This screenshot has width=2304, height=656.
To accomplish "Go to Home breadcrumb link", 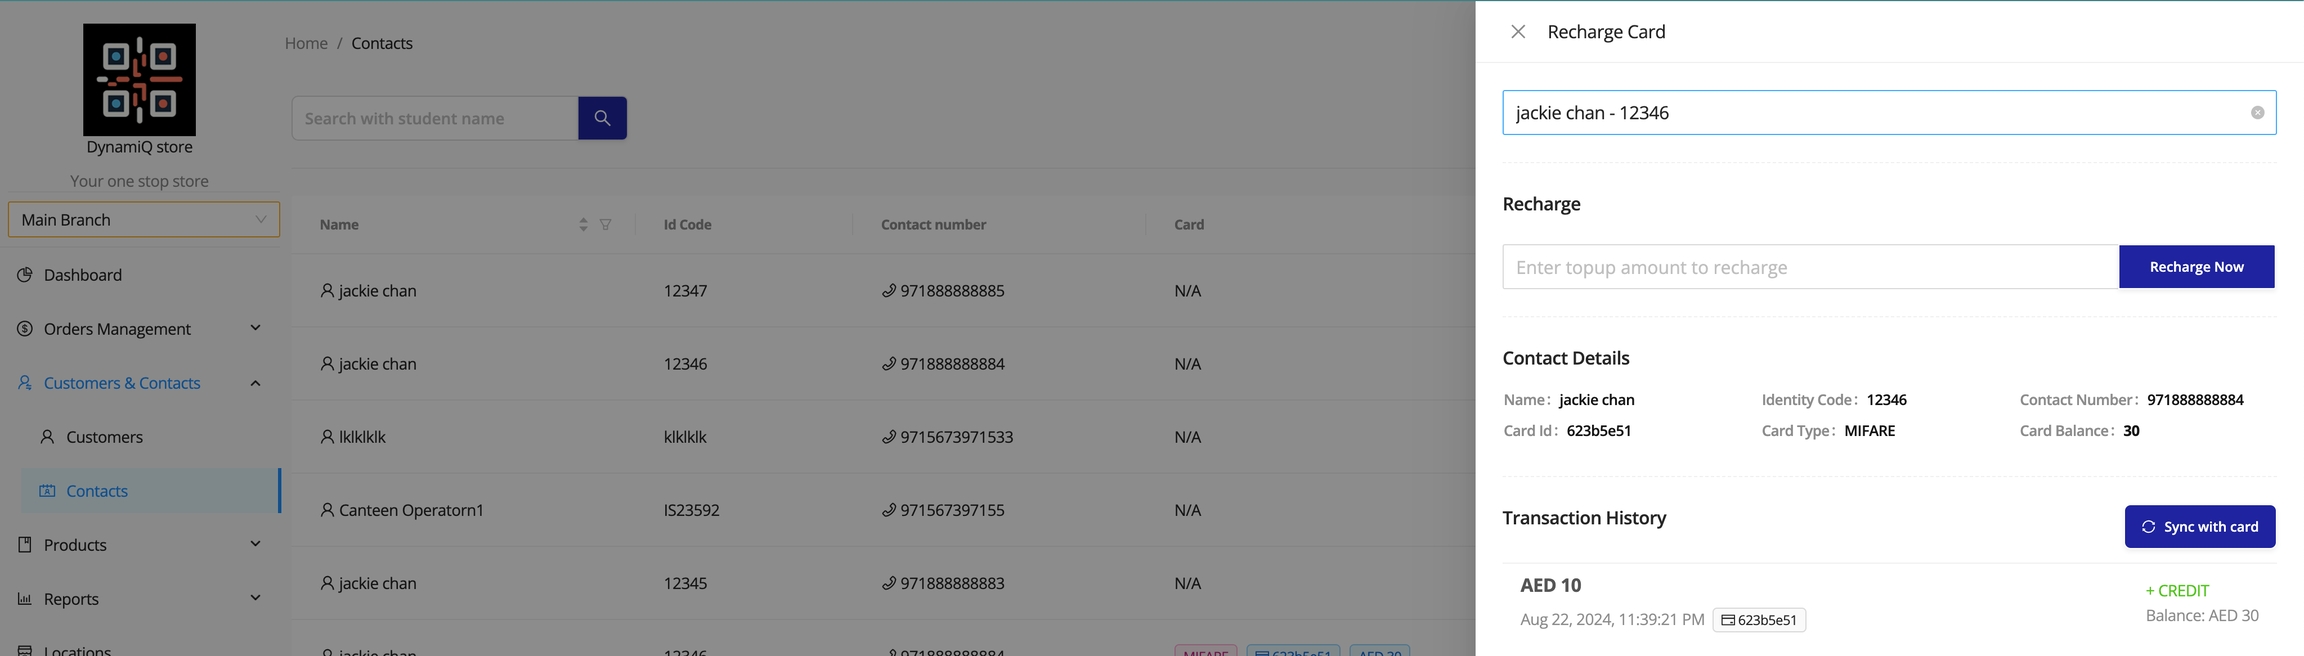I will tap(306, 43).
